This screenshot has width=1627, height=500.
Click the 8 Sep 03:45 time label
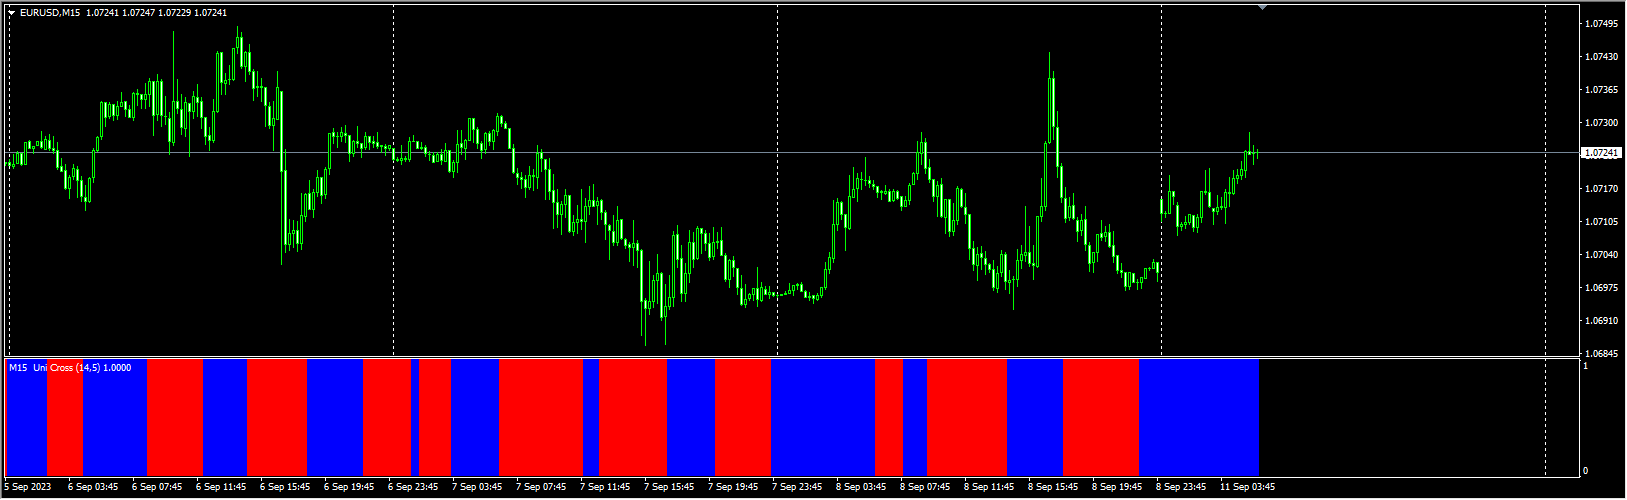pyautogui.click(x=861, y=488)
